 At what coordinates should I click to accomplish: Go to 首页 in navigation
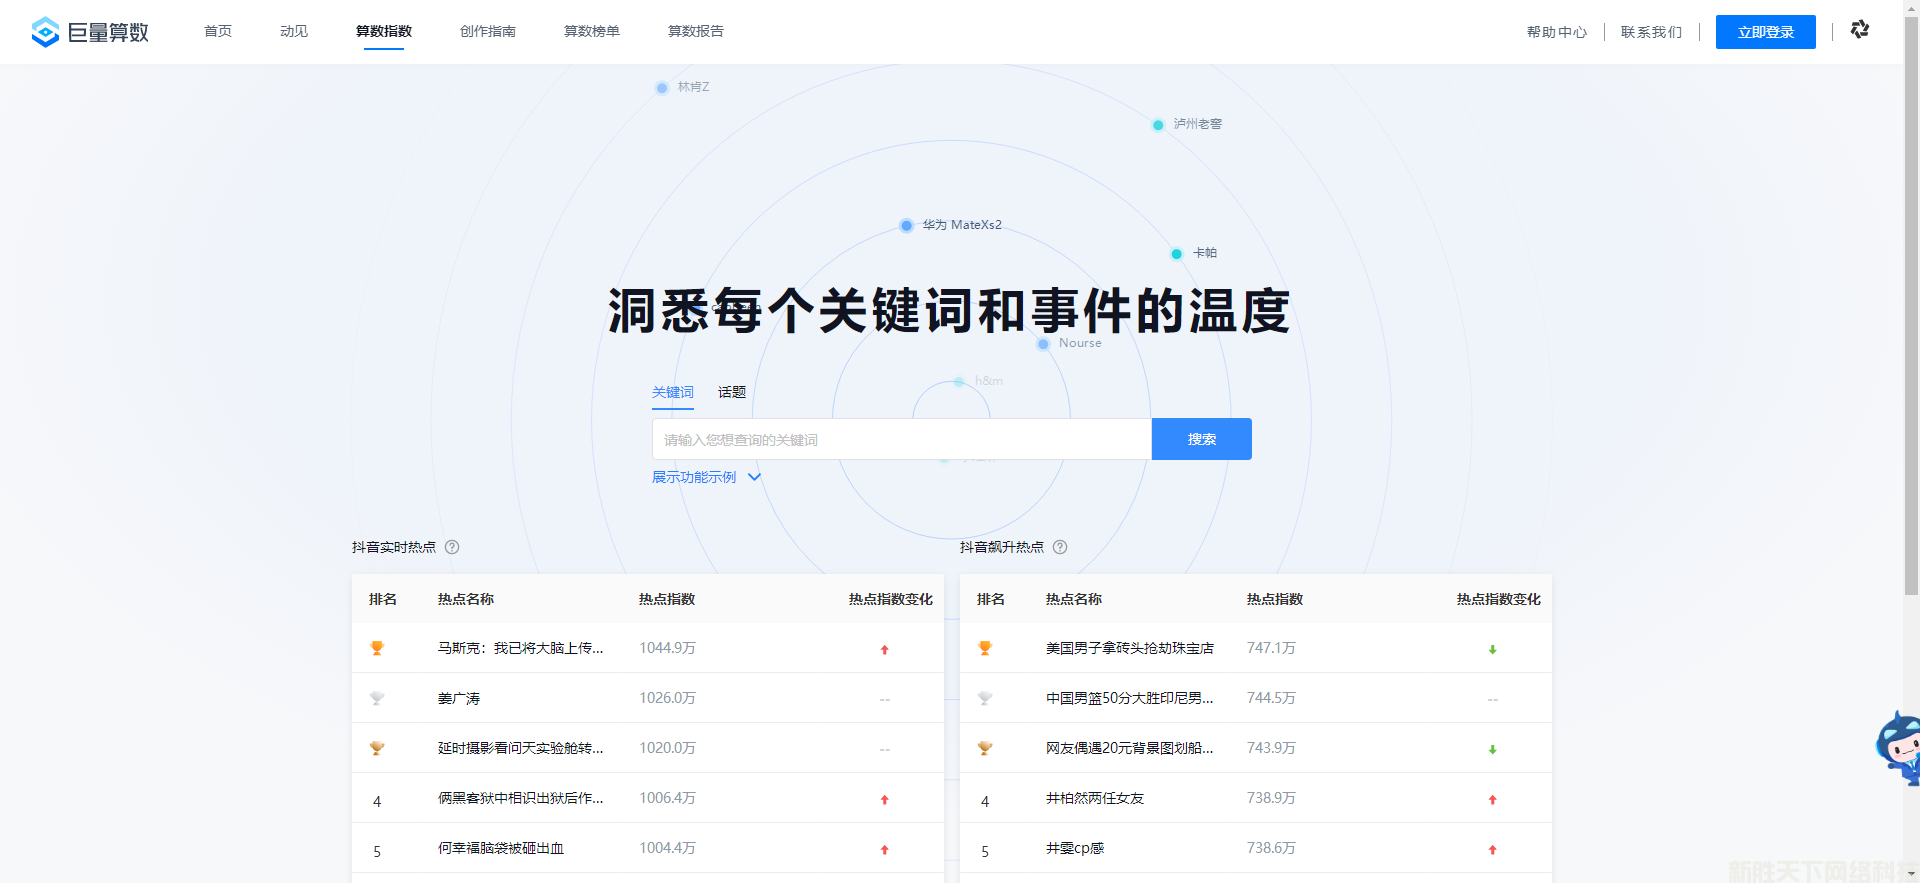point(218,31)
